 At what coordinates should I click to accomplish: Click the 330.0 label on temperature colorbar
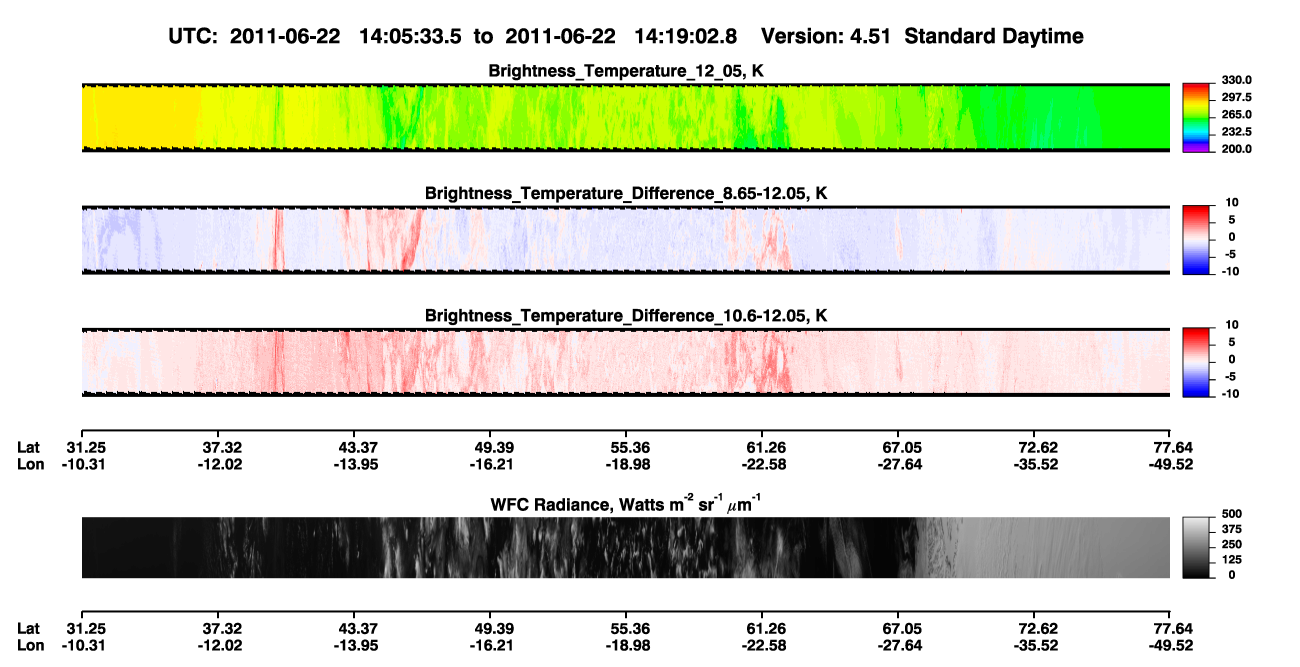pos(1235,81)
